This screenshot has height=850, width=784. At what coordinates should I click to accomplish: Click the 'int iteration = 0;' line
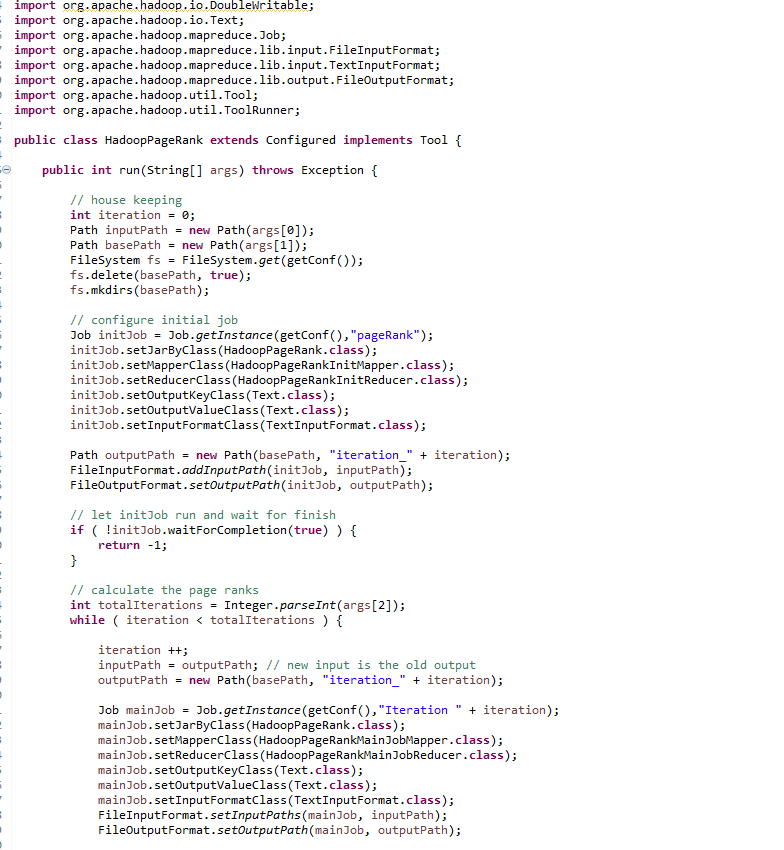pos(132,215)
